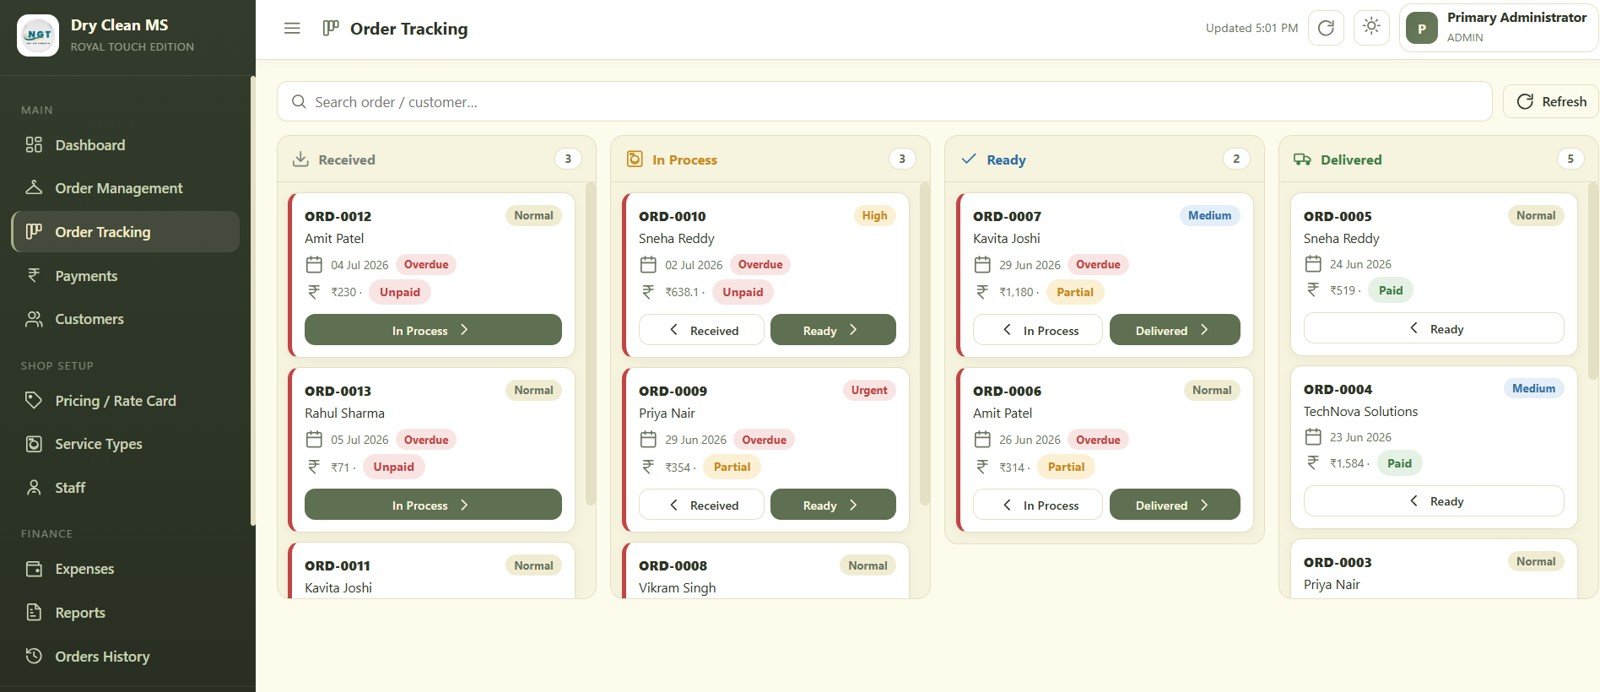Open Order Management in sidebar

click(125, 188)
